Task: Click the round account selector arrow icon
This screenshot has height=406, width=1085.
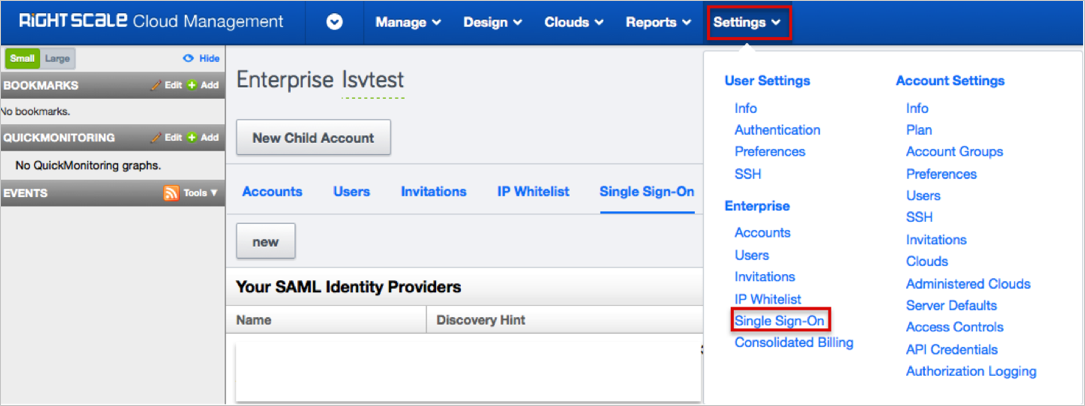Action: click(335, 22)
